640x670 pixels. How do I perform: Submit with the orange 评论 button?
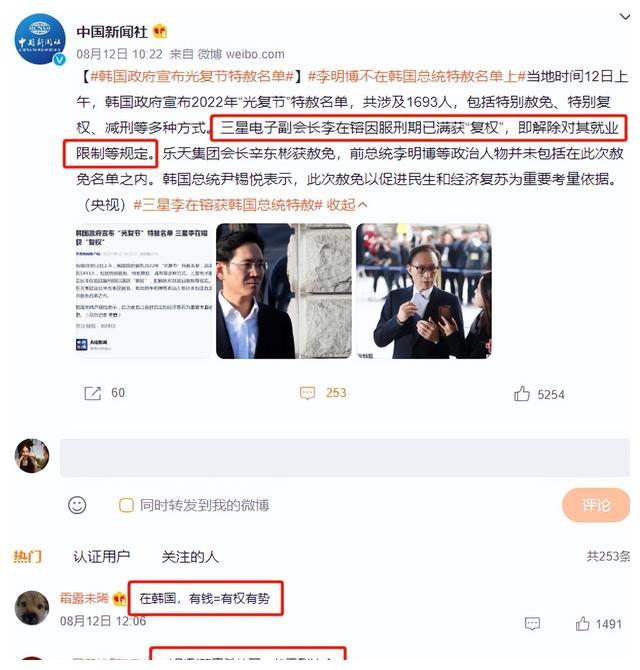click(596, 505)
